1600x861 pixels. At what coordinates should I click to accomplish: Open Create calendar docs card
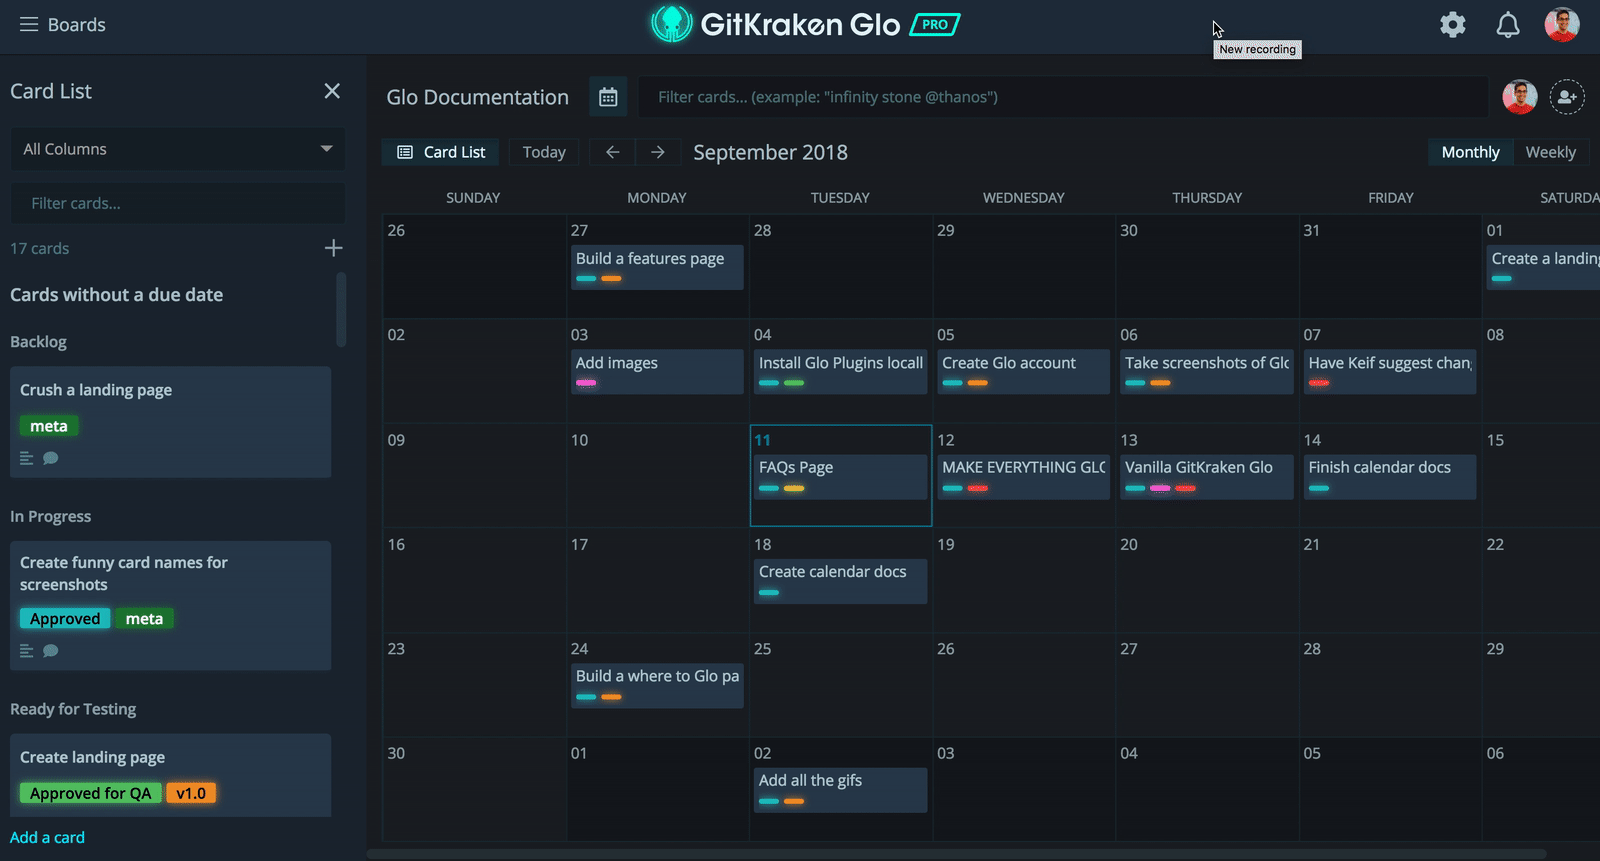coord(841,581)
